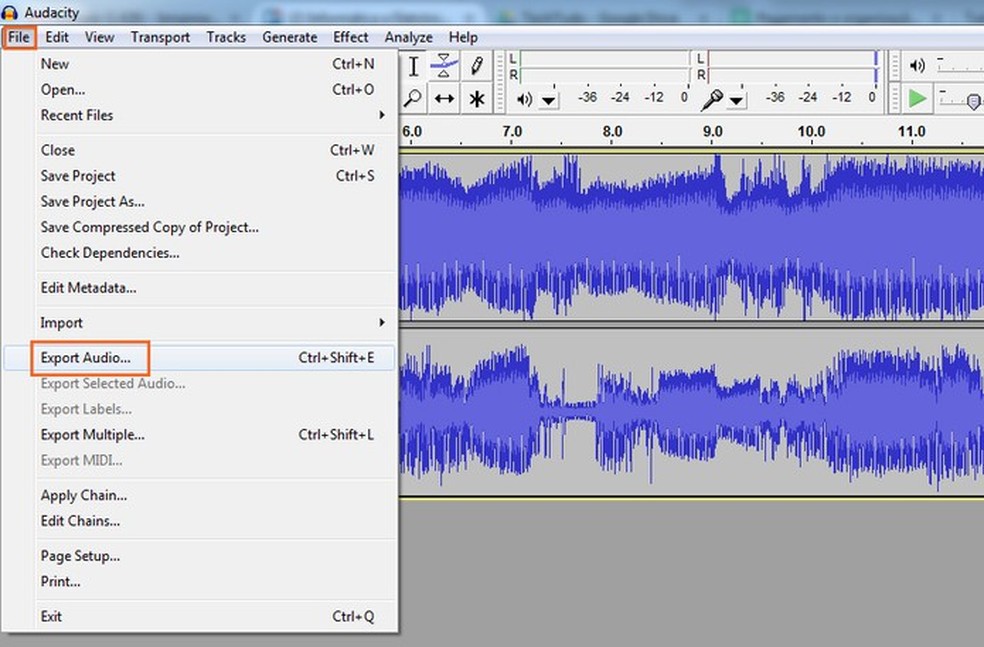
Task: Open the output meter dropdown arrow
Action: tap(549, 100)
